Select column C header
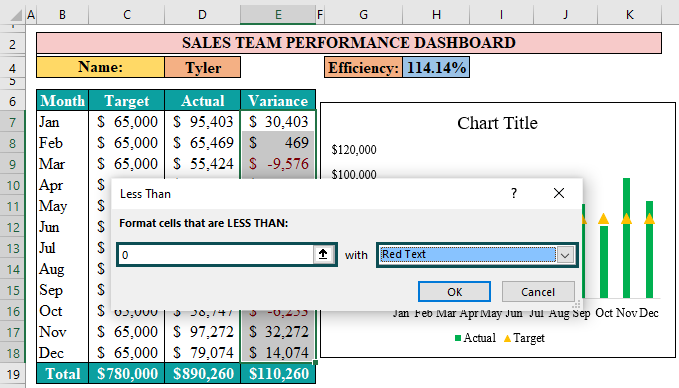Screen dimensions: 679x388 [126, 15]
